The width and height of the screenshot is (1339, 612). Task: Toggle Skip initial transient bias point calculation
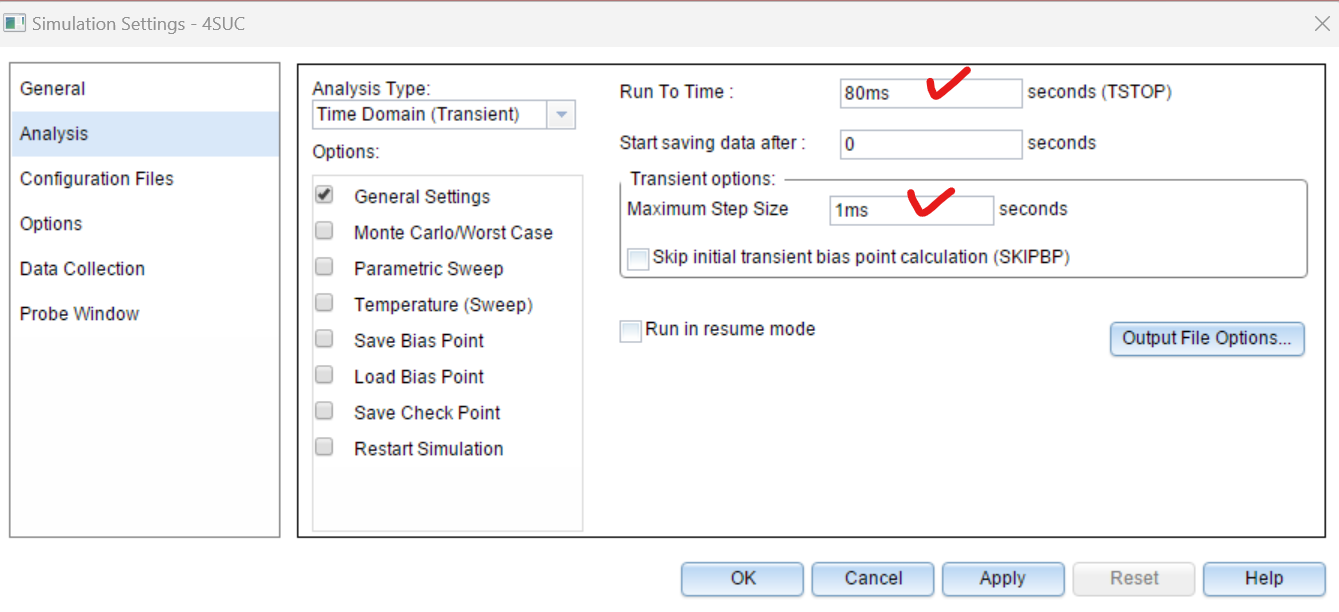638,259
